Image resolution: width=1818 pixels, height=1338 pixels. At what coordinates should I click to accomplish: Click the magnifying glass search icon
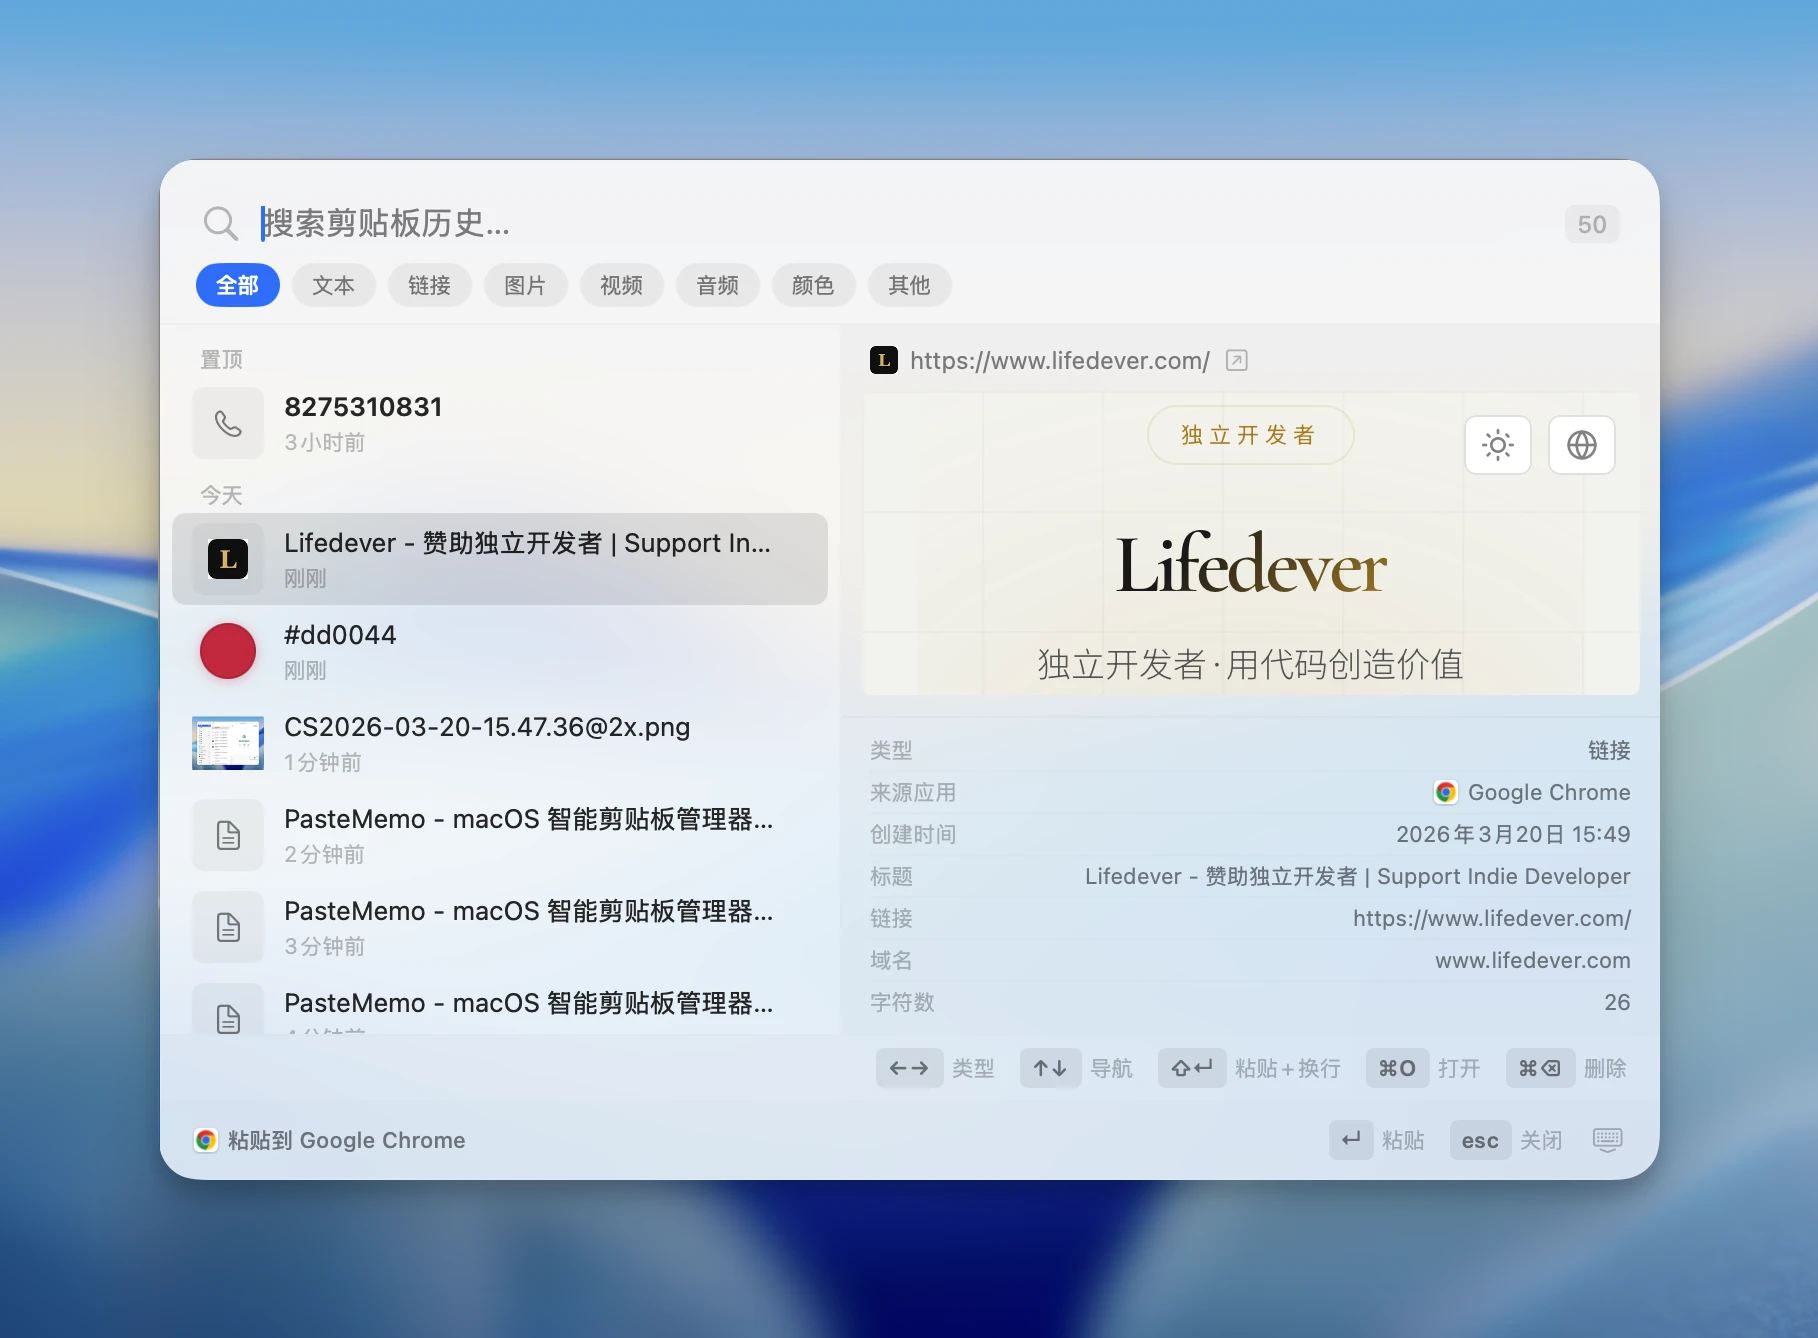[220, 223]
